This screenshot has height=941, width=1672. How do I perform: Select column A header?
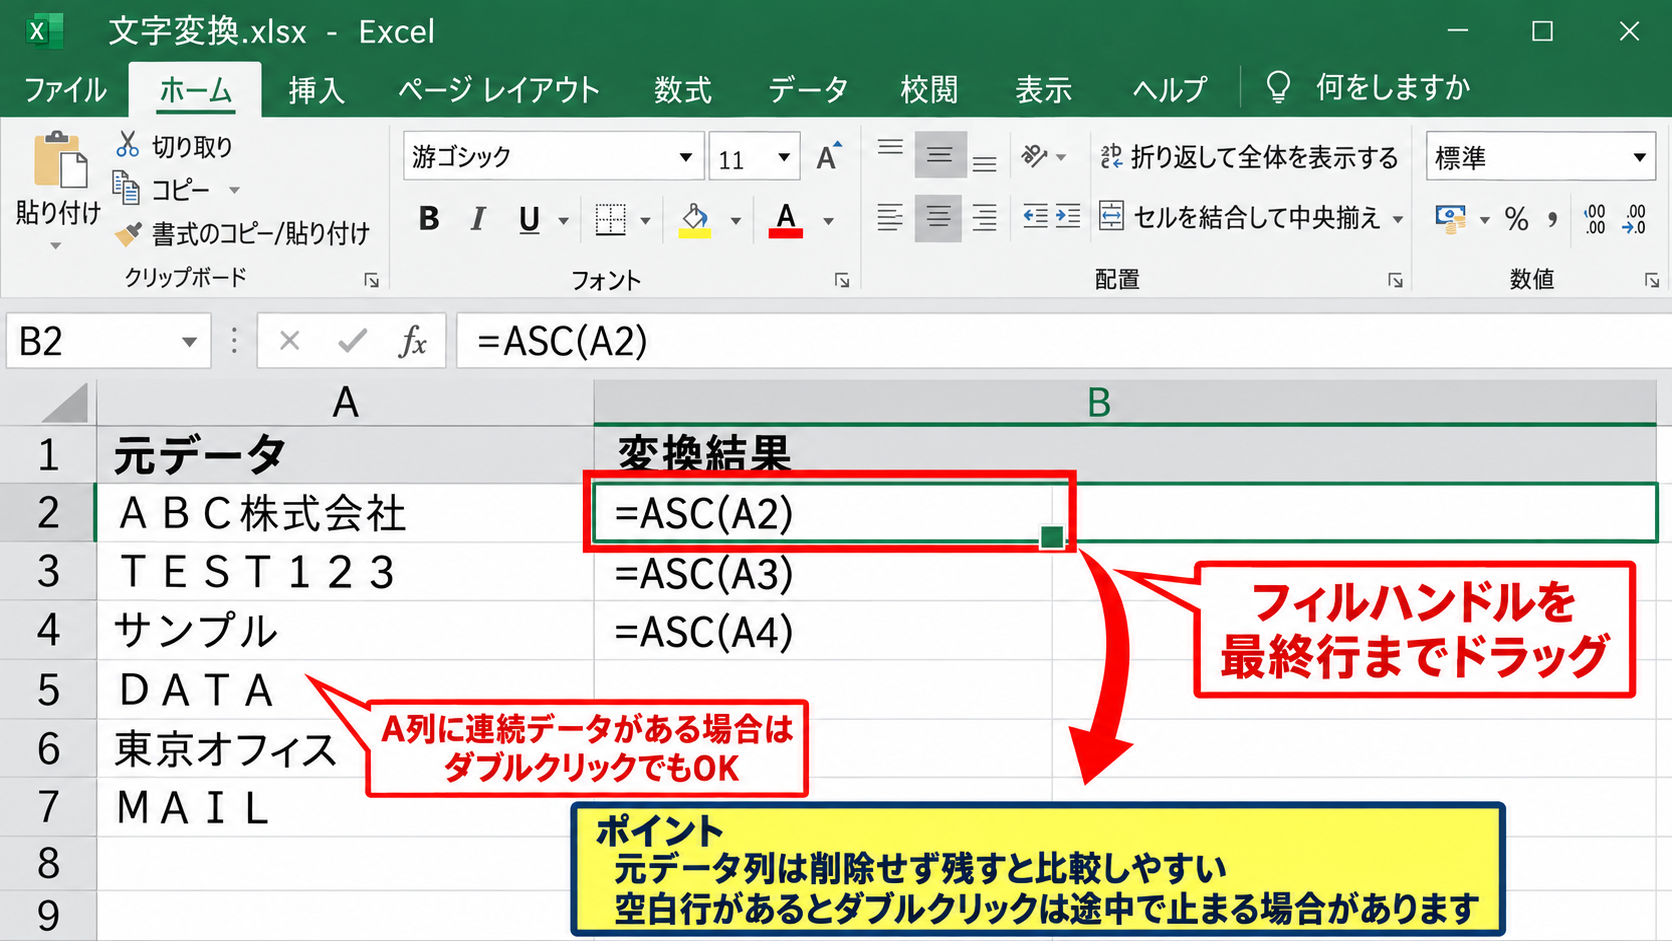click(x=345, y=403)
